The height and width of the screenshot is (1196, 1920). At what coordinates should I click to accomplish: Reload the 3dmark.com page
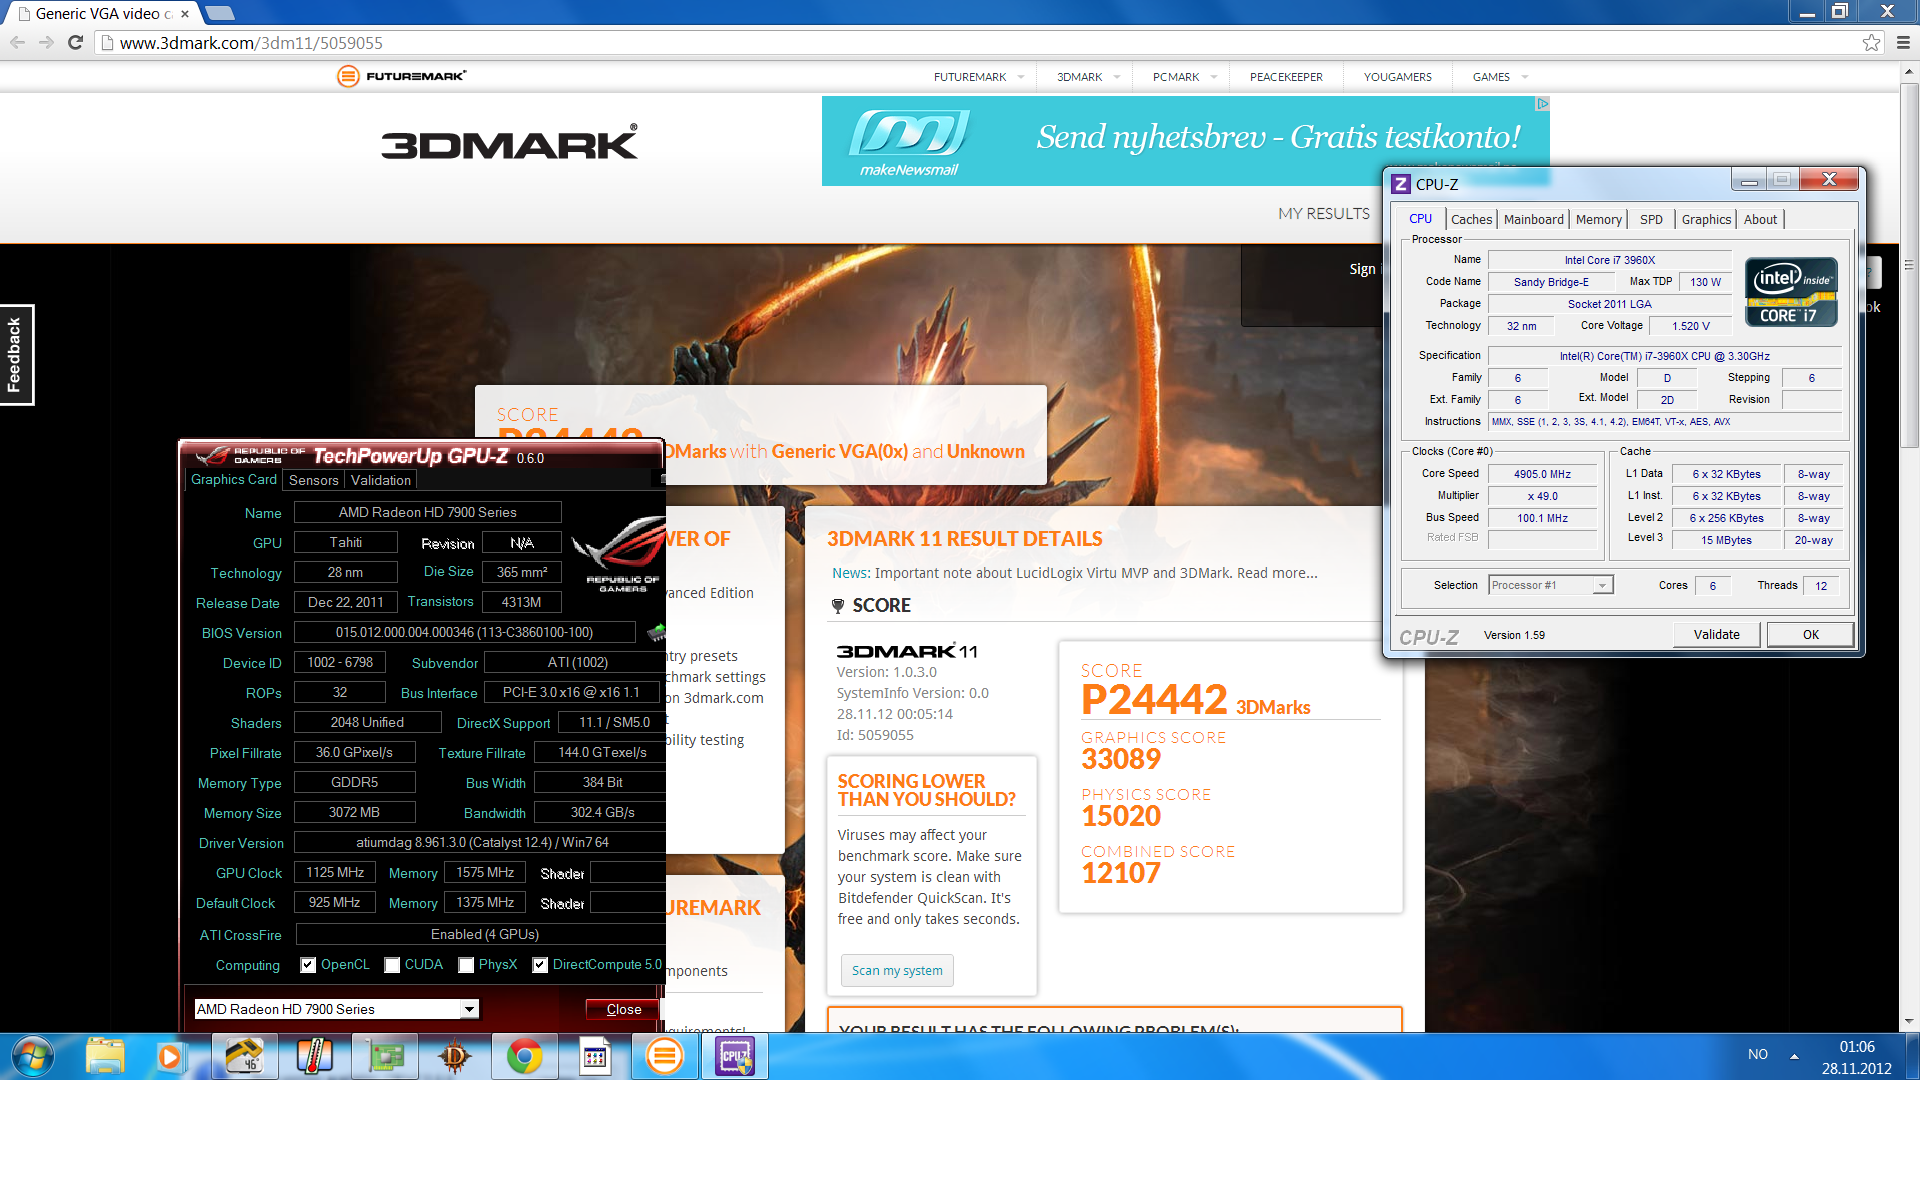point(75,42)
